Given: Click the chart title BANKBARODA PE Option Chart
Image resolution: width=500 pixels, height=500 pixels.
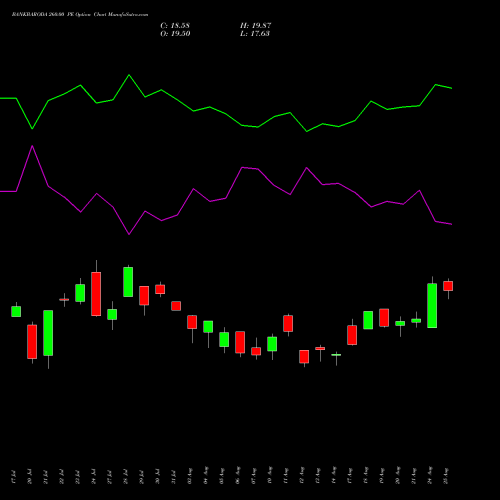Looking at the screenshot, I should pos(80,15).
